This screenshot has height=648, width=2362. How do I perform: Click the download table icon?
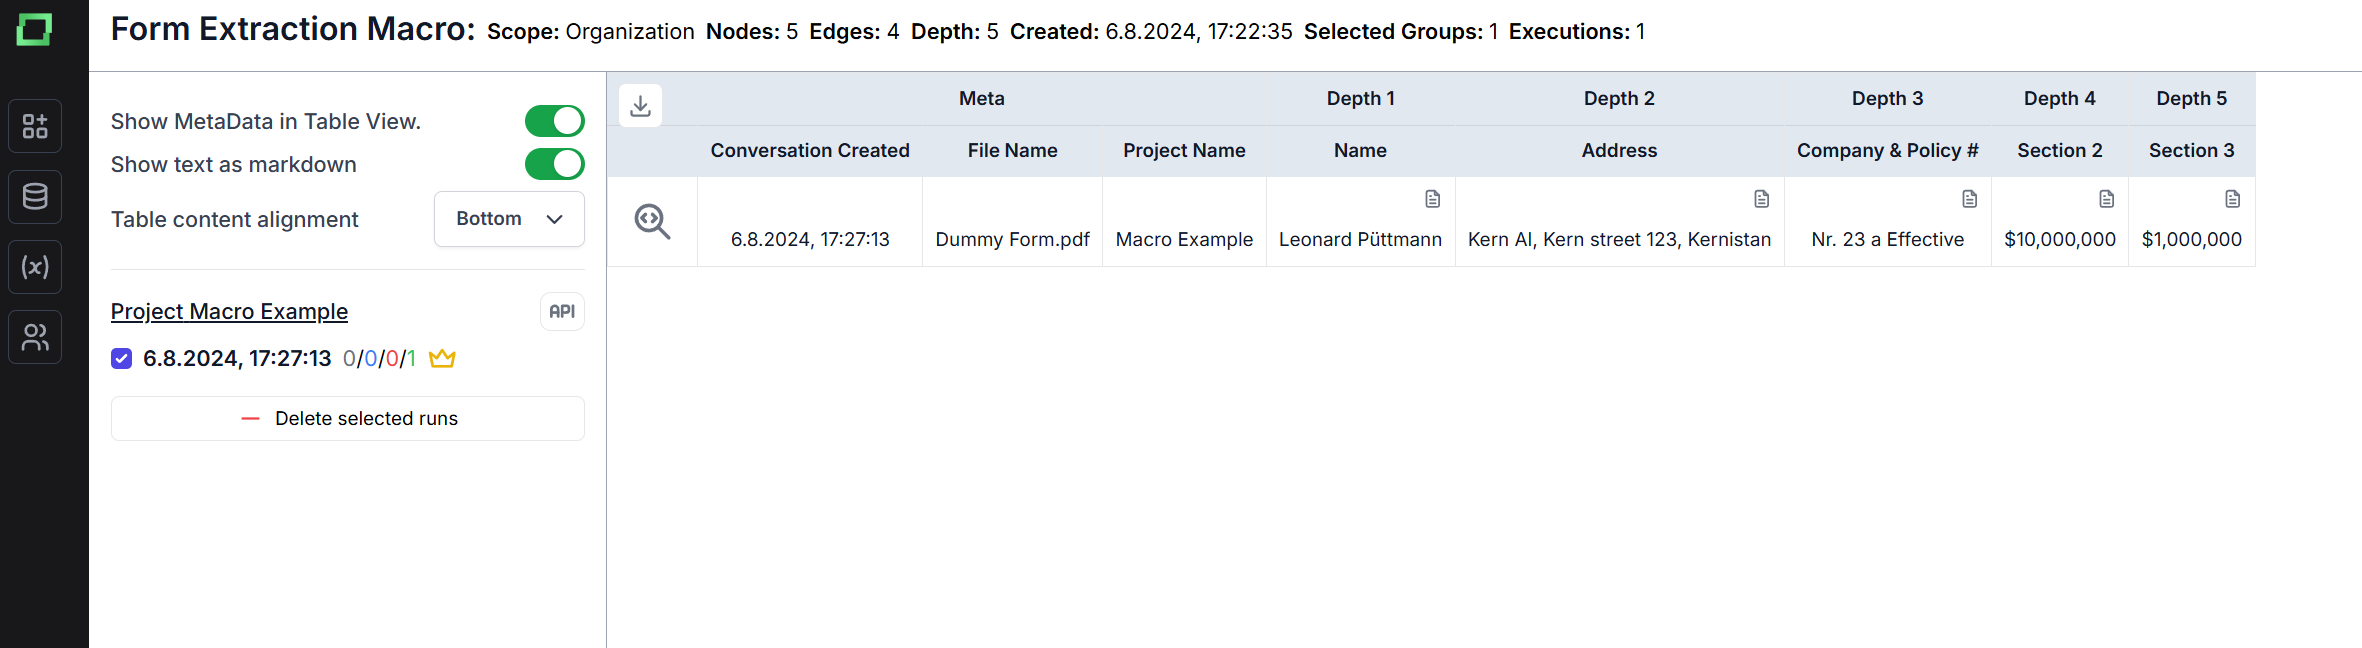[x=641, y=105]
